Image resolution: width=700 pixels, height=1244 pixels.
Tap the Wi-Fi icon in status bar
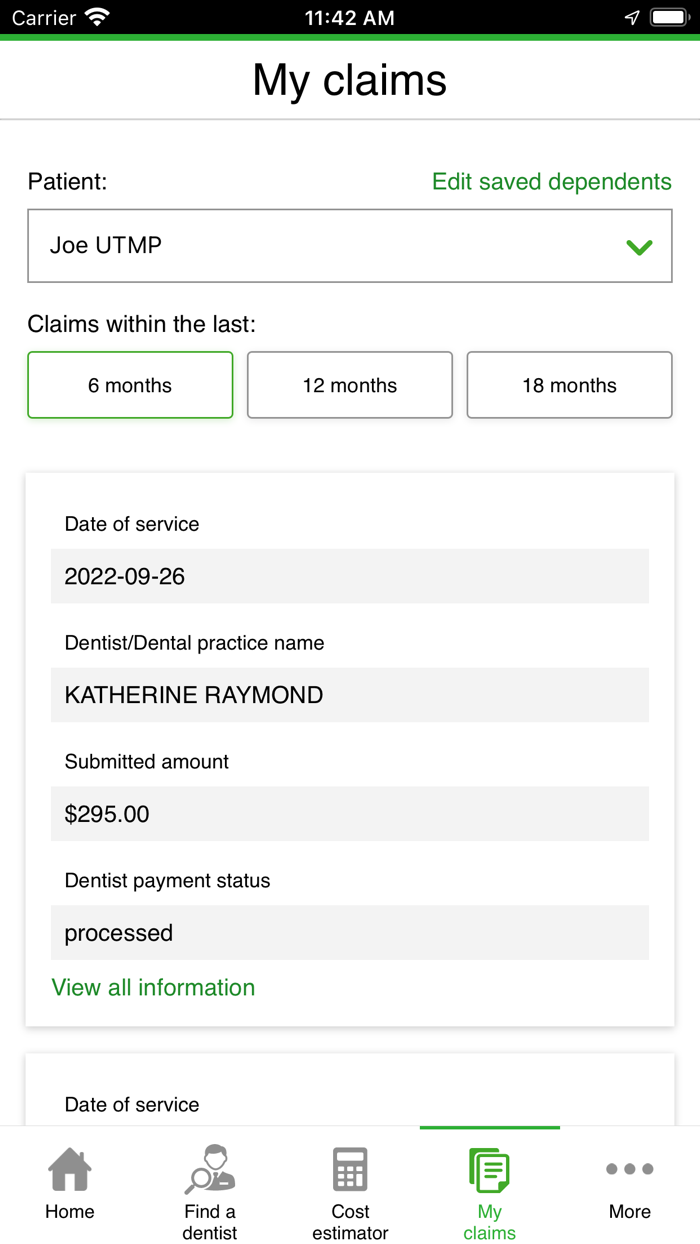pos(97,16)
